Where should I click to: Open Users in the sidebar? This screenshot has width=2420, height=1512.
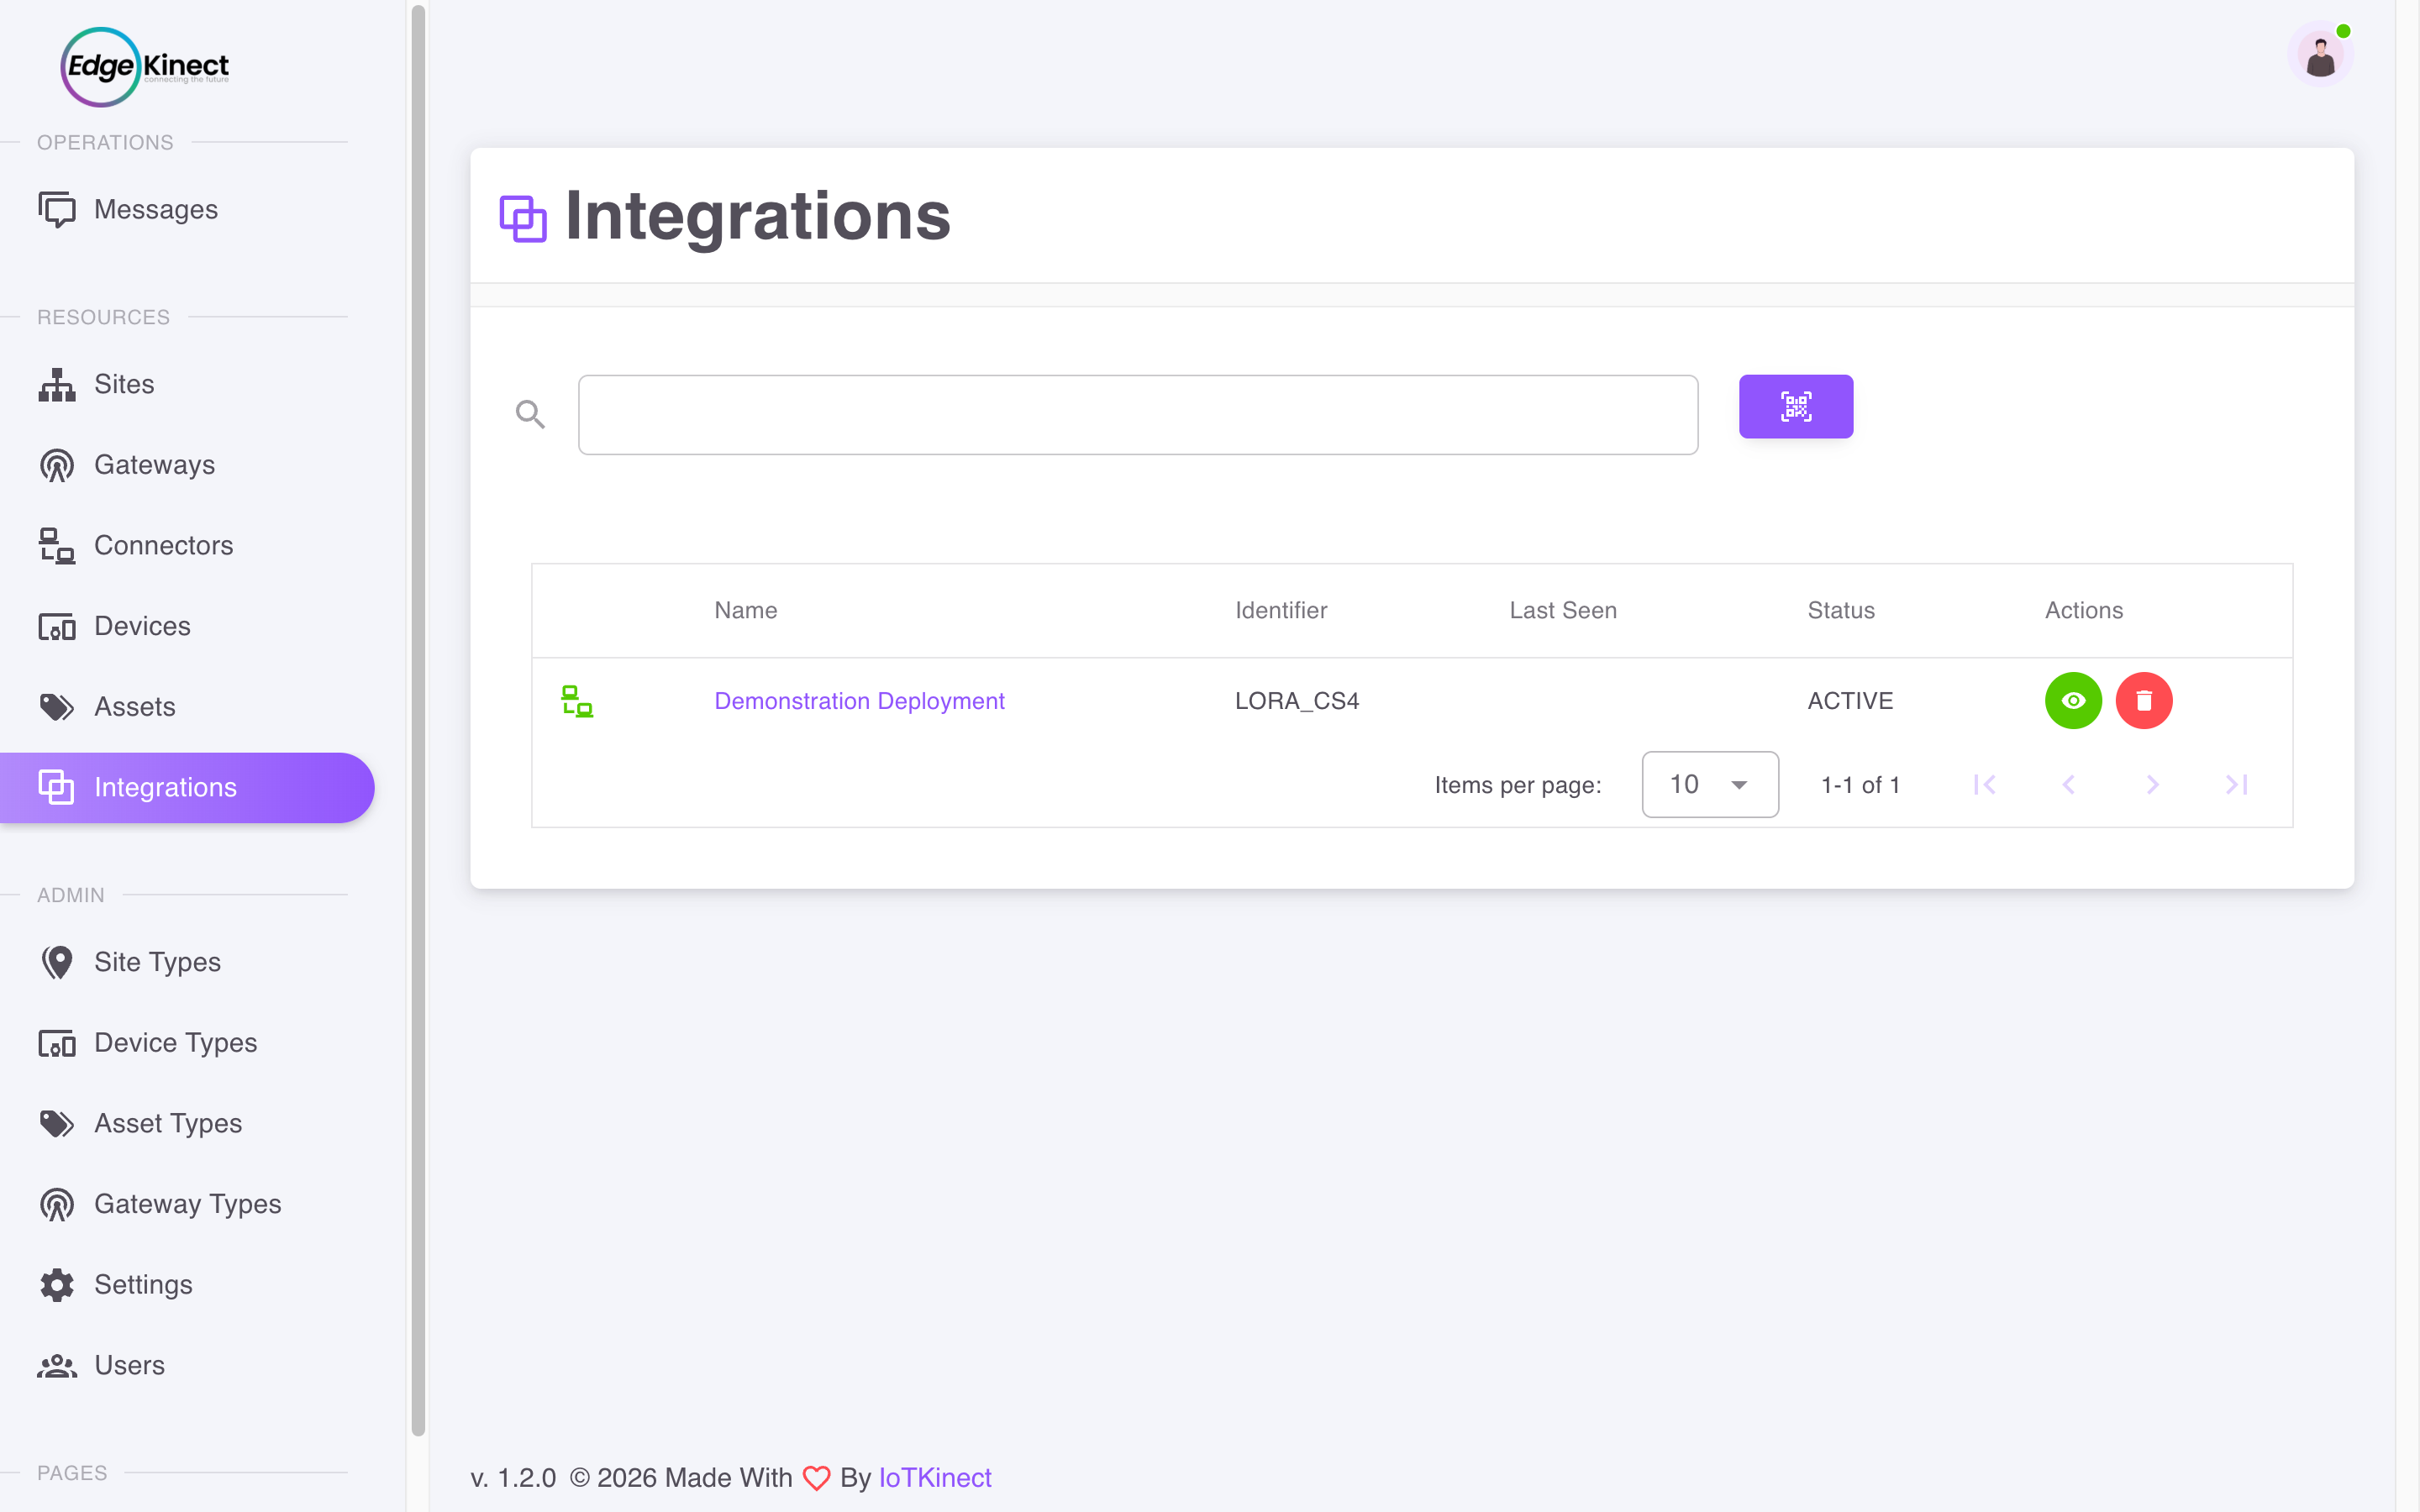pyautogui.click(x=188, y=1365)
